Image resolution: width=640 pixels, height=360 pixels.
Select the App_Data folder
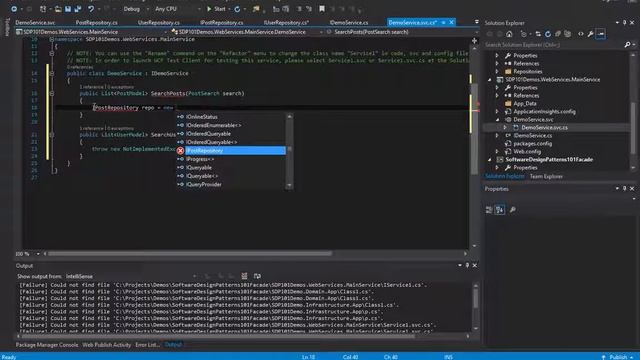(x=524, y=104)
